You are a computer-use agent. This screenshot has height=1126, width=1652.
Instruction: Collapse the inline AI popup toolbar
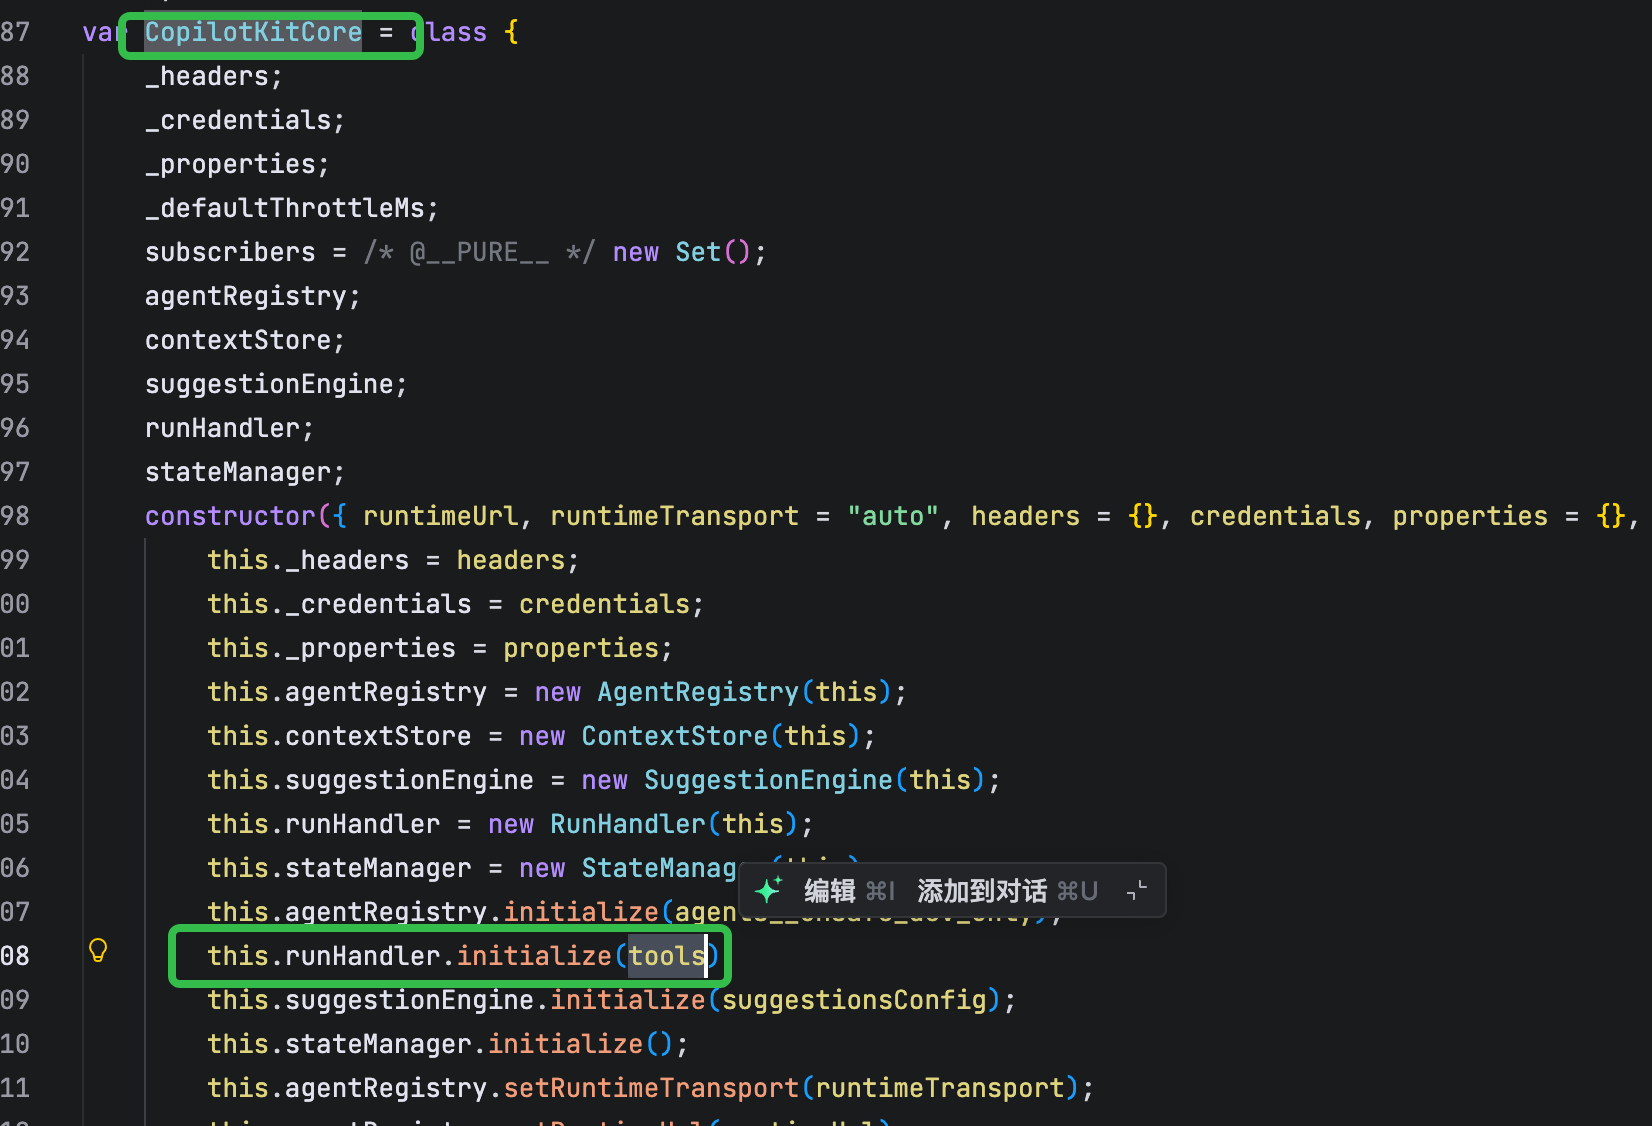1137,890
